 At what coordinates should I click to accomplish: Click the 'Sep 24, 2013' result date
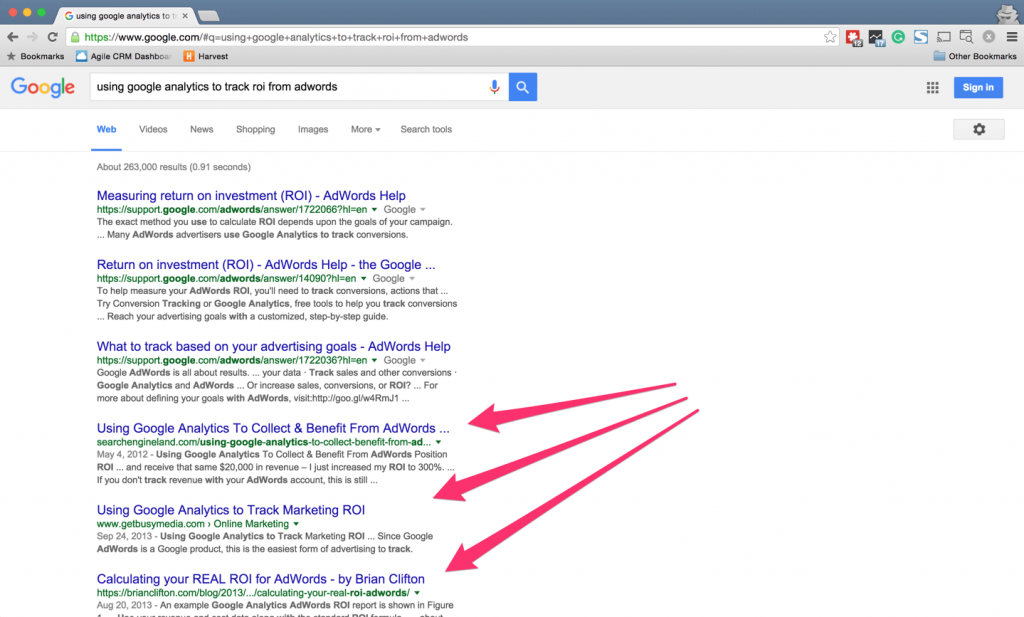click(x=124, y=536)
